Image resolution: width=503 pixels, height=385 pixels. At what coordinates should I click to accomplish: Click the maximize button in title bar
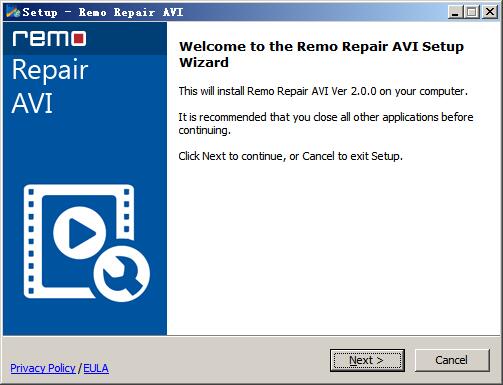[472, 12]
